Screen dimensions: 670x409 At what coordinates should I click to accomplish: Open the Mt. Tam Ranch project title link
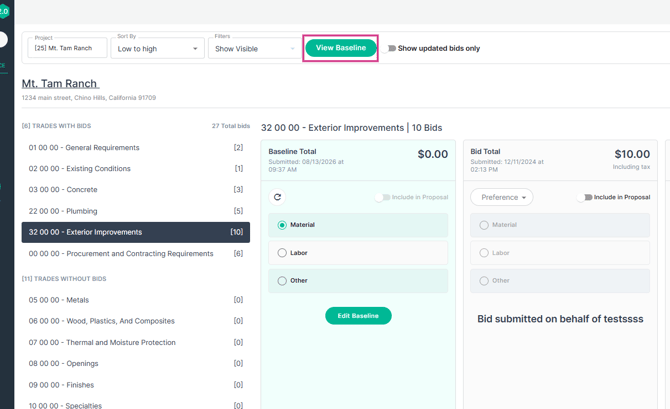coord(60,84)
